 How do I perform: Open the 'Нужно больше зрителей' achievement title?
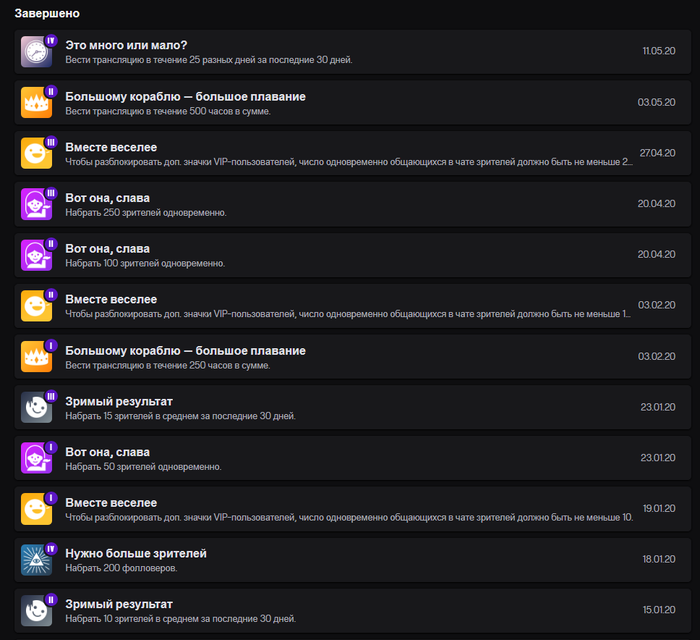136,553
